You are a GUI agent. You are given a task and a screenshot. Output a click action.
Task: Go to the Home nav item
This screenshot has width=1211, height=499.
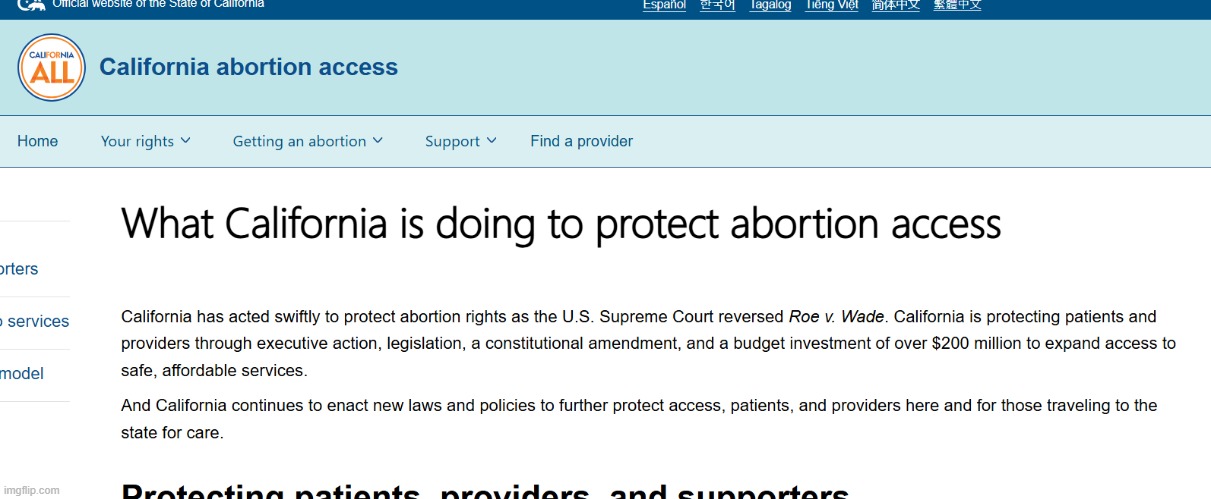click(37, 141)
